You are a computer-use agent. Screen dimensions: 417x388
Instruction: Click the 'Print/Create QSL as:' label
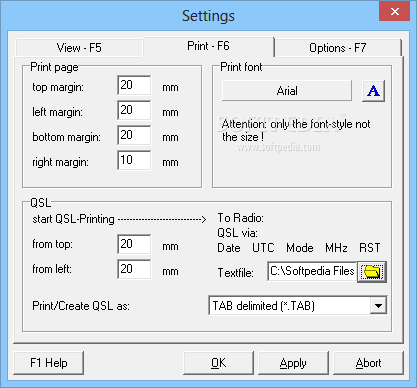click(x=81, y=306)
